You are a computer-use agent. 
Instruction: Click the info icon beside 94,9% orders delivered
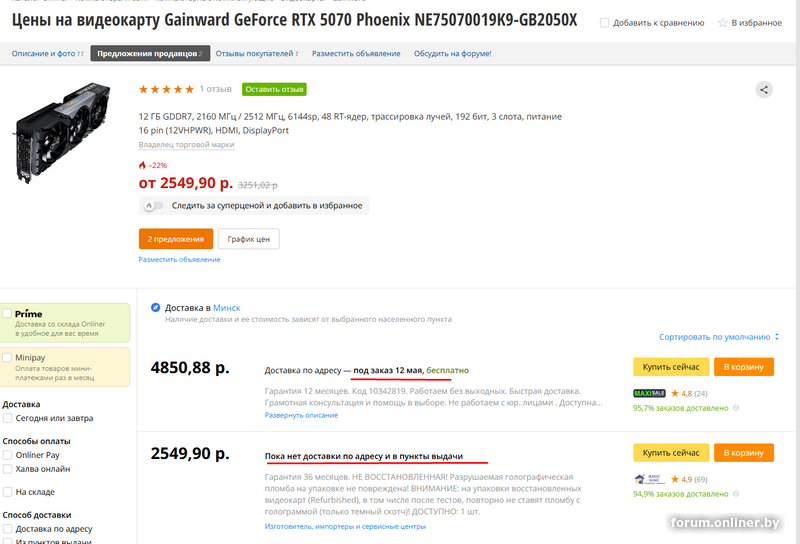tap(736, 493)
